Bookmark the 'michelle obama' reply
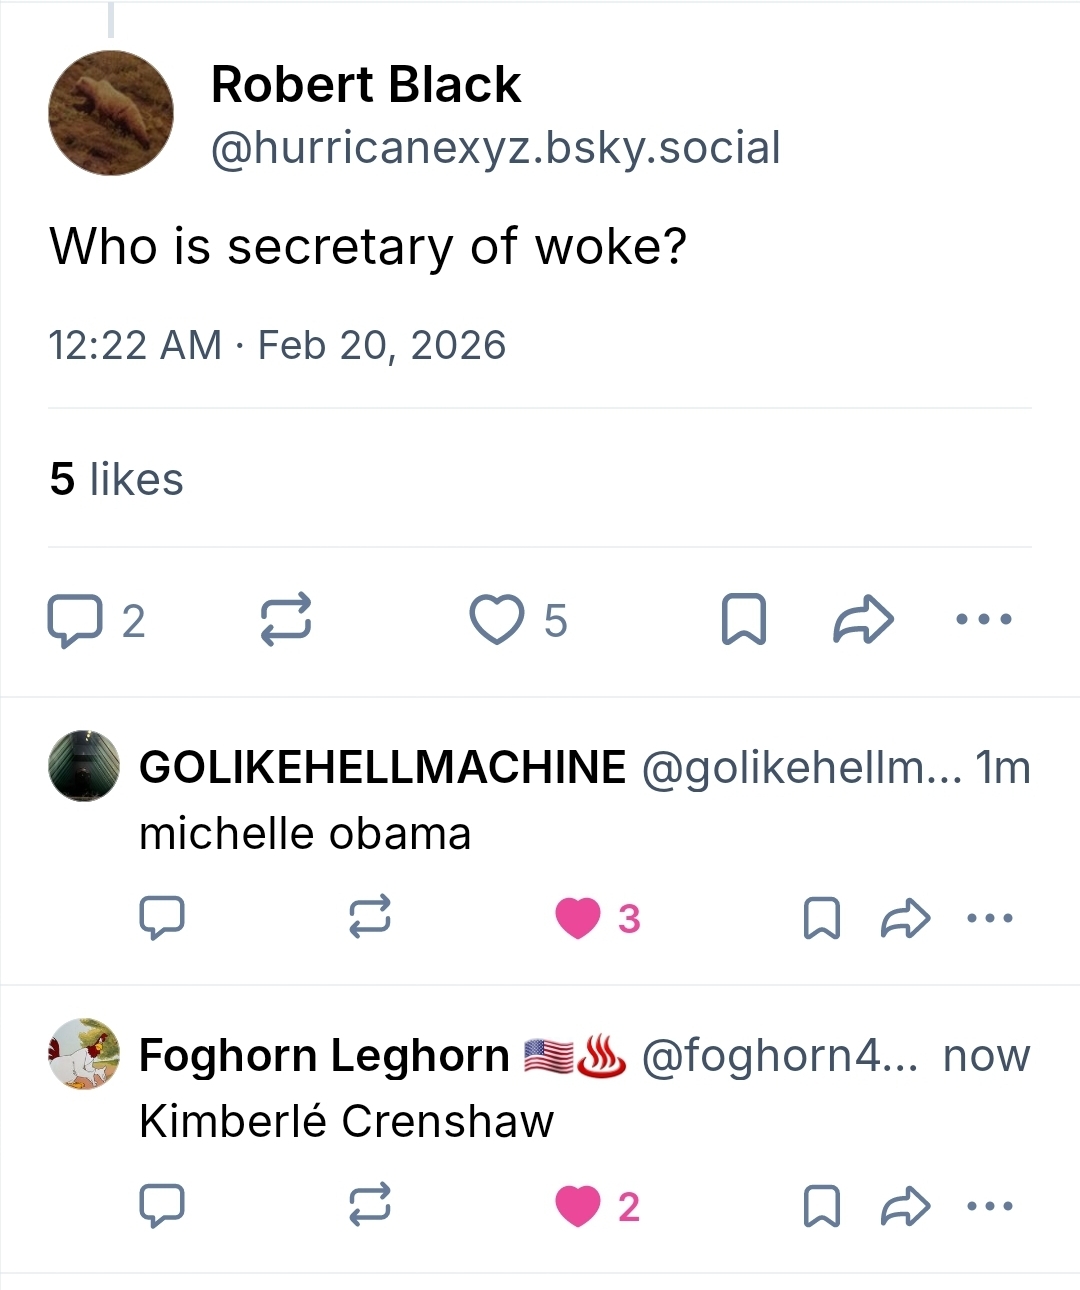This screenshot has height=1290, width=1080. pos(822,917)
